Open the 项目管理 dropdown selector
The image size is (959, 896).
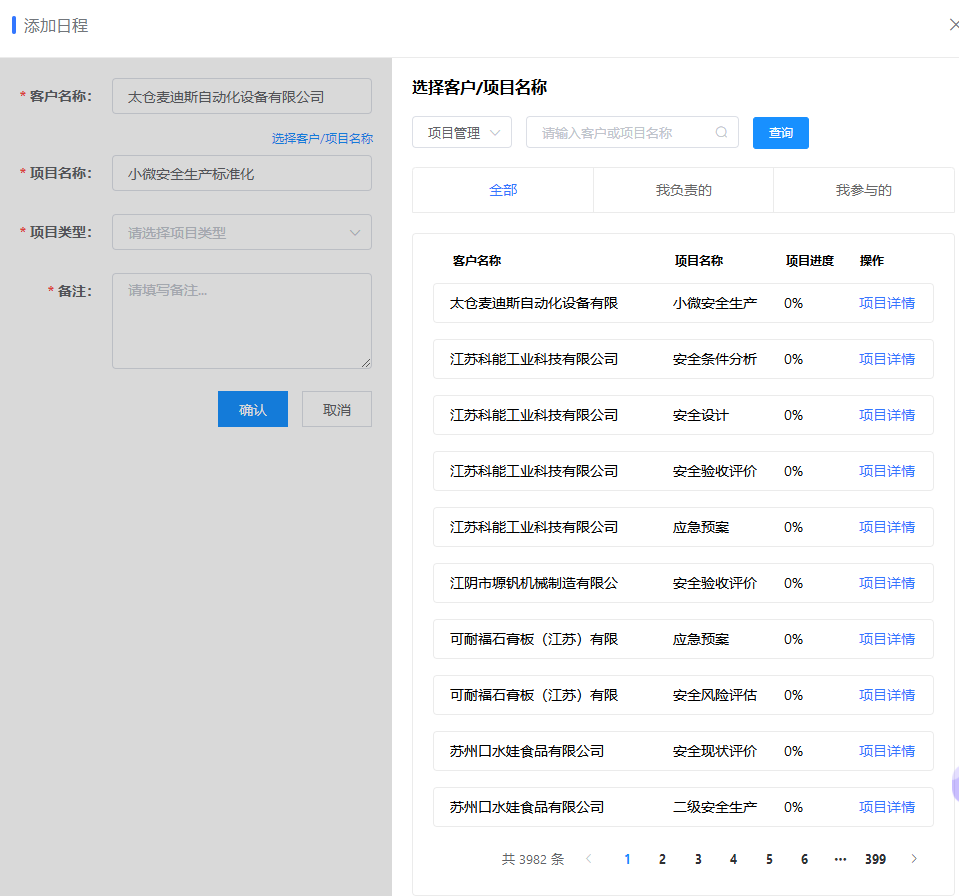coord(462,133)
